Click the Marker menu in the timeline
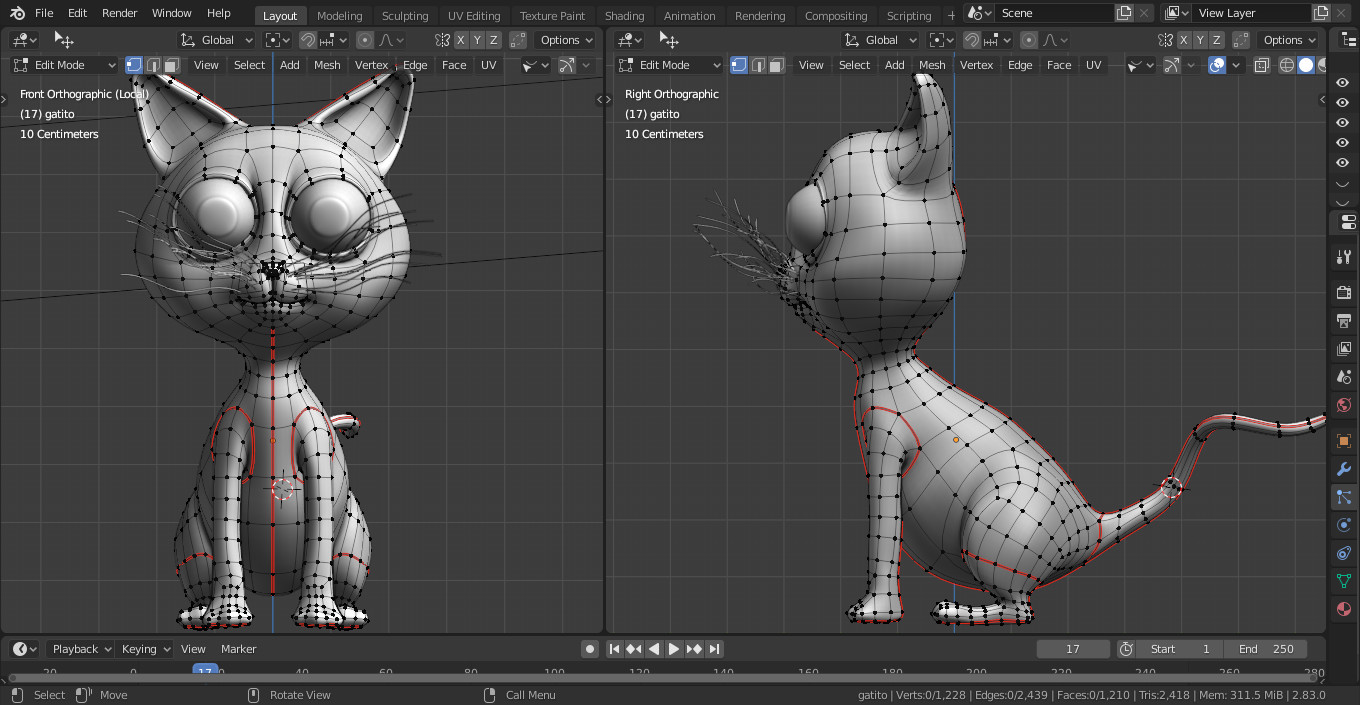Image resolution: width=1360 pixels, height=705 pixels. point(238,649)
